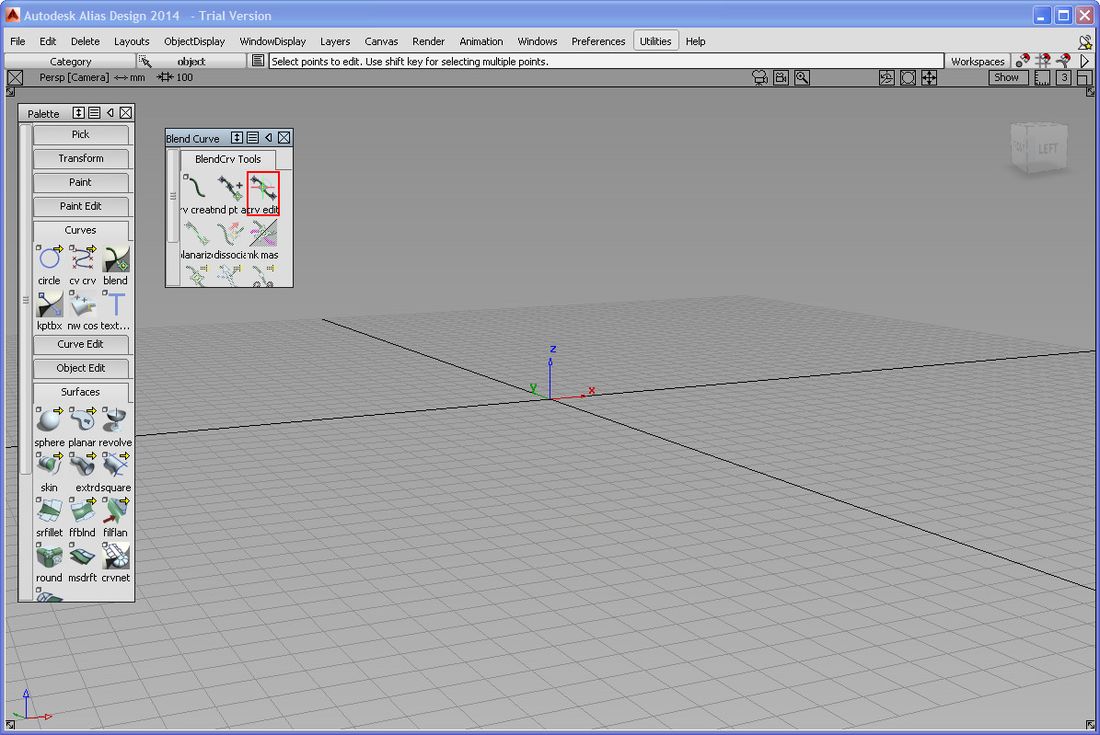This screenshot has width=1100, height=735.
Task: Collapse the Palette with left-arrow icon
Action: [110, 113]
